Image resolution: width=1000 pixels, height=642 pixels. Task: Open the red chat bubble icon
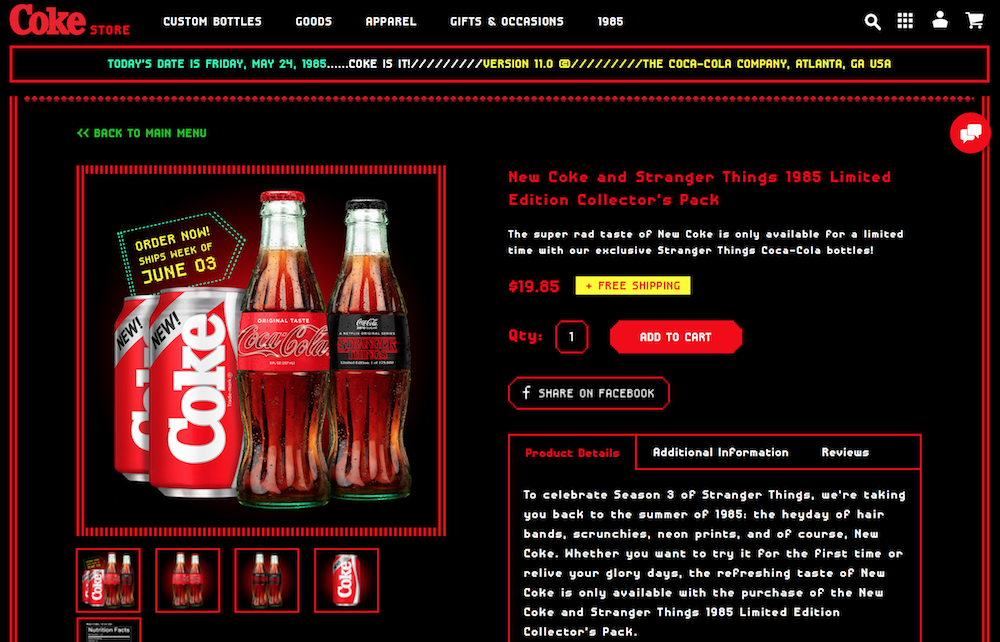pyautogui.click(x=970, y=133)
